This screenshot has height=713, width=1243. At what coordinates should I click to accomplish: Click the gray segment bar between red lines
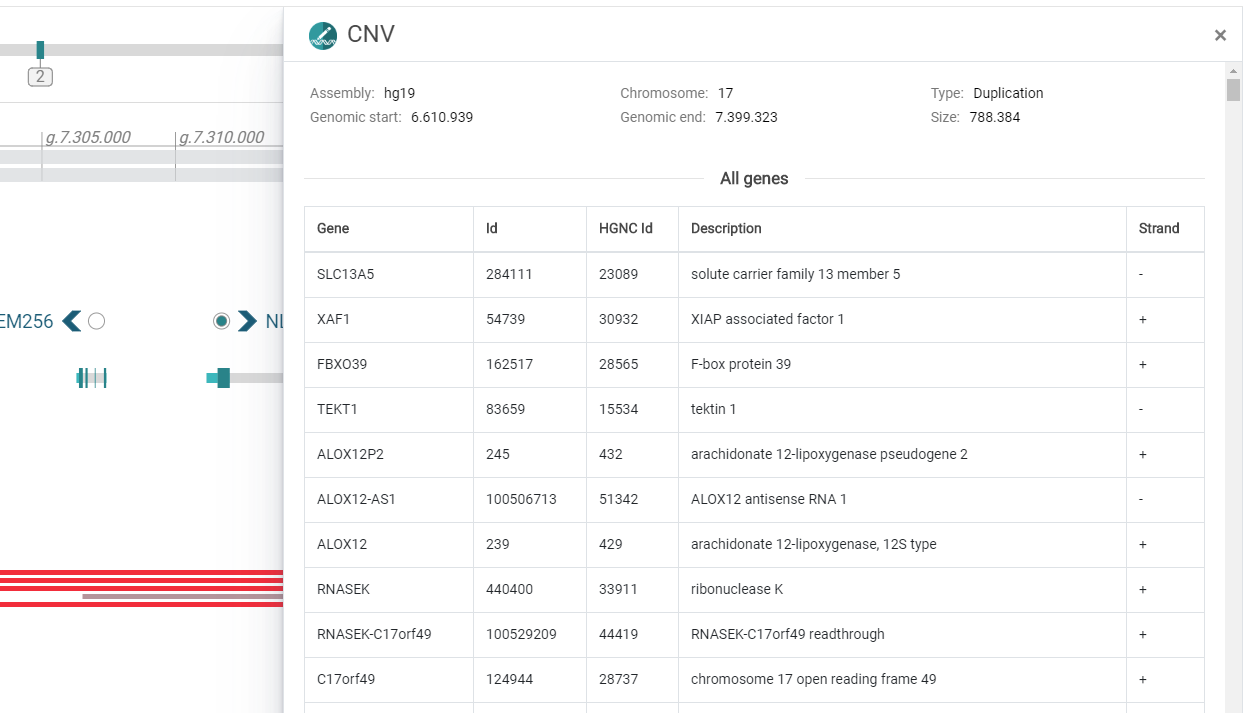point(180,596)
